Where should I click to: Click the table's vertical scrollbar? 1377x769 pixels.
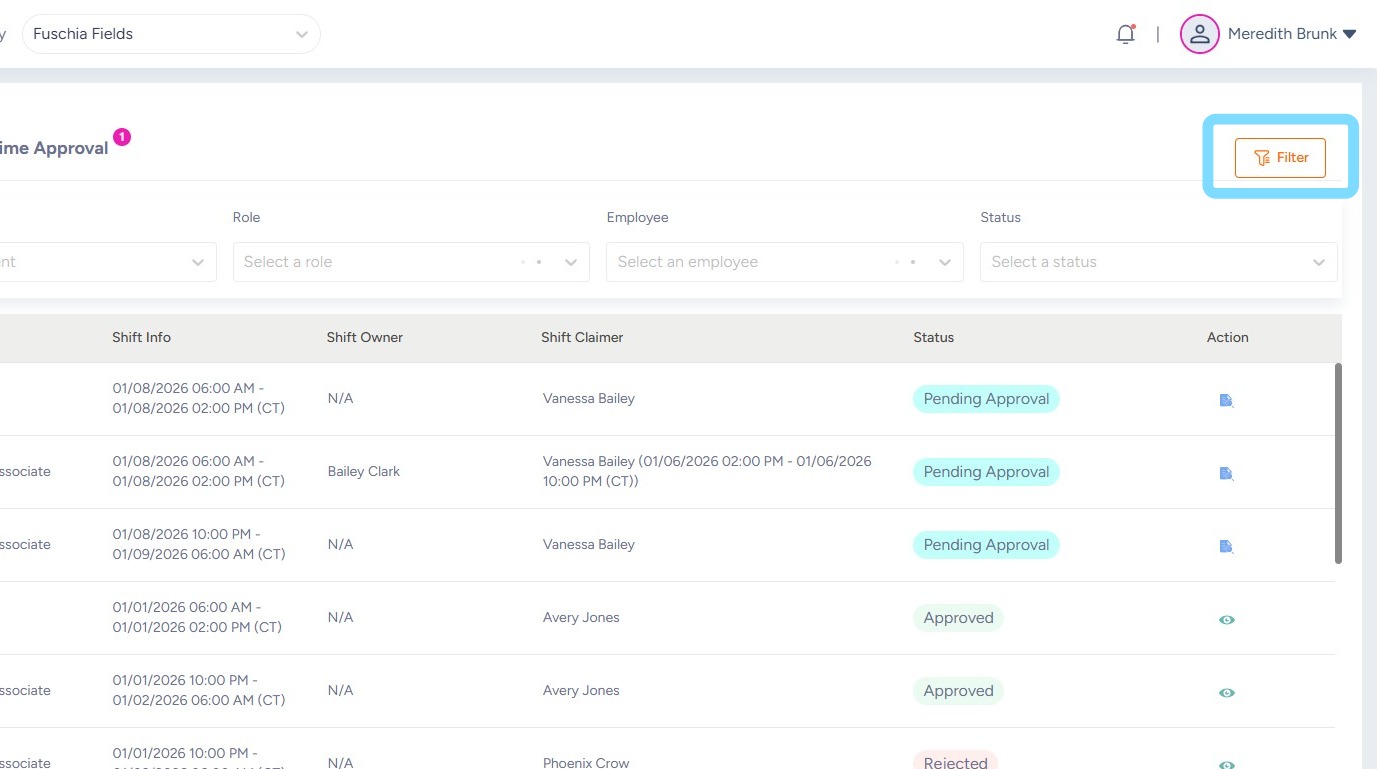click(x=1338, y=463)
